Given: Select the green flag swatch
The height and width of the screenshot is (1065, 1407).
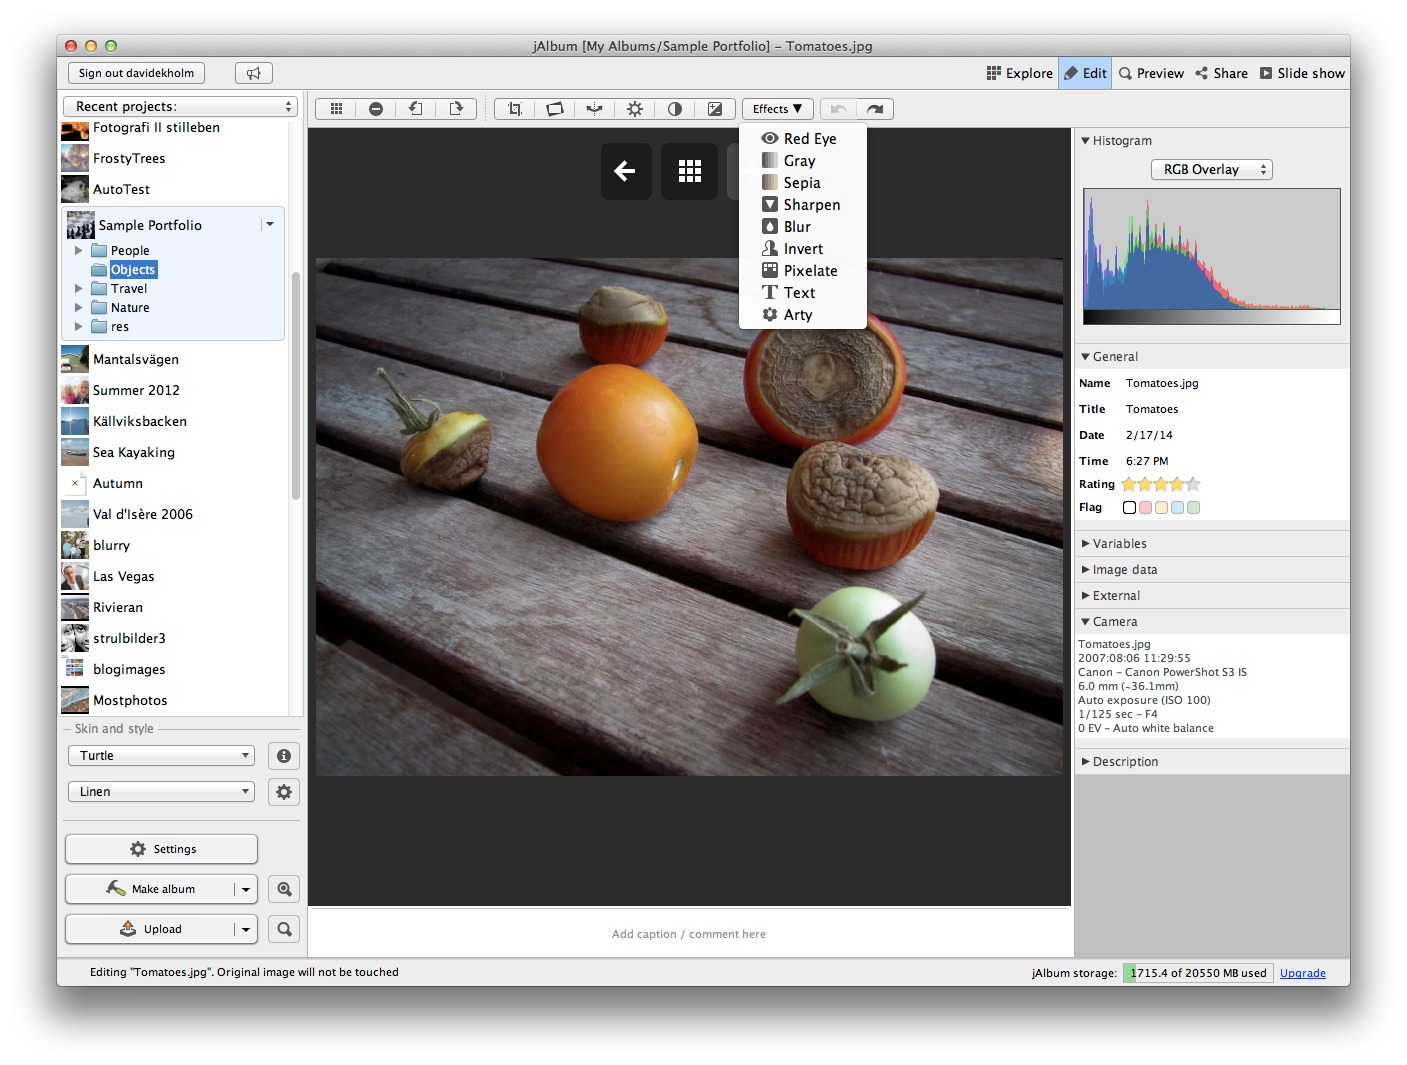Looking at the screenshot, I should (x=1194, y=508).
